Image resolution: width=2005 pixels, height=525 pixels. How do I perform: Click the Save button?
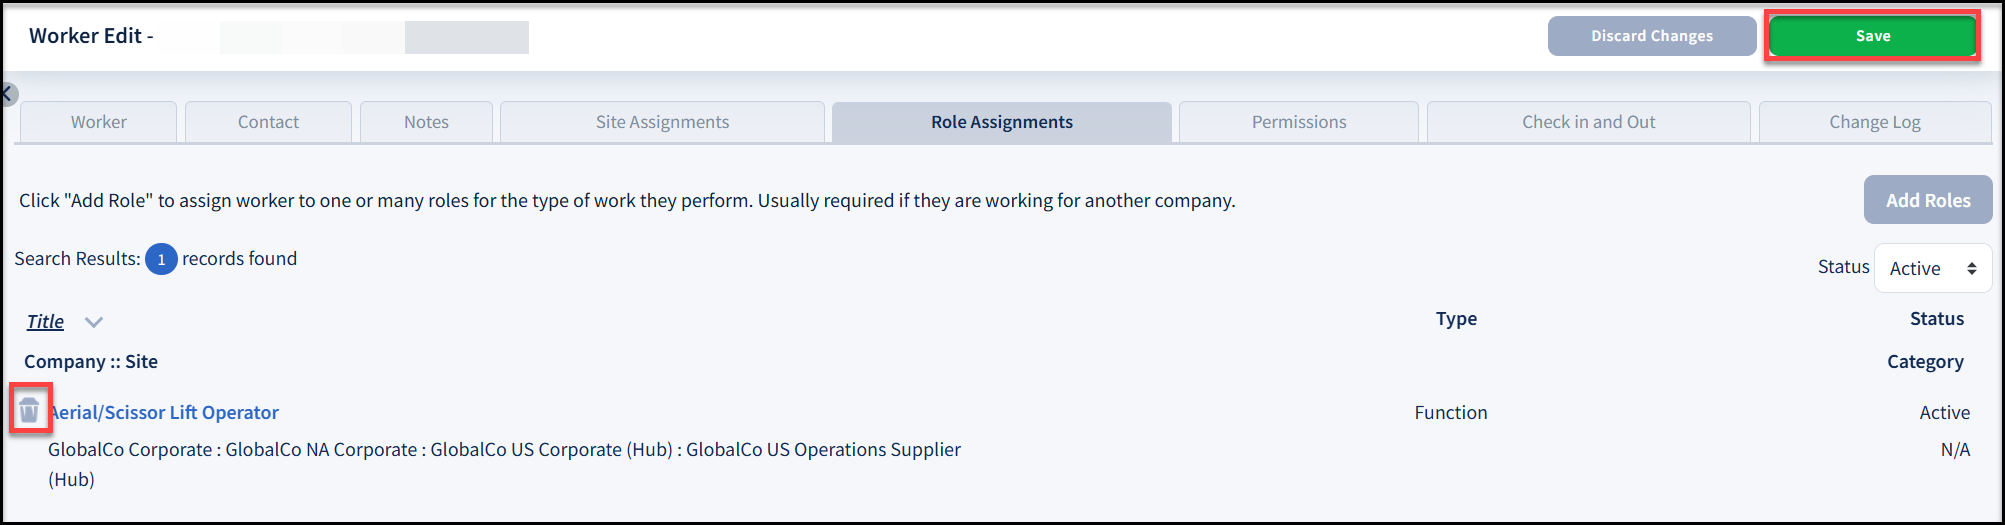(1872, 36)
